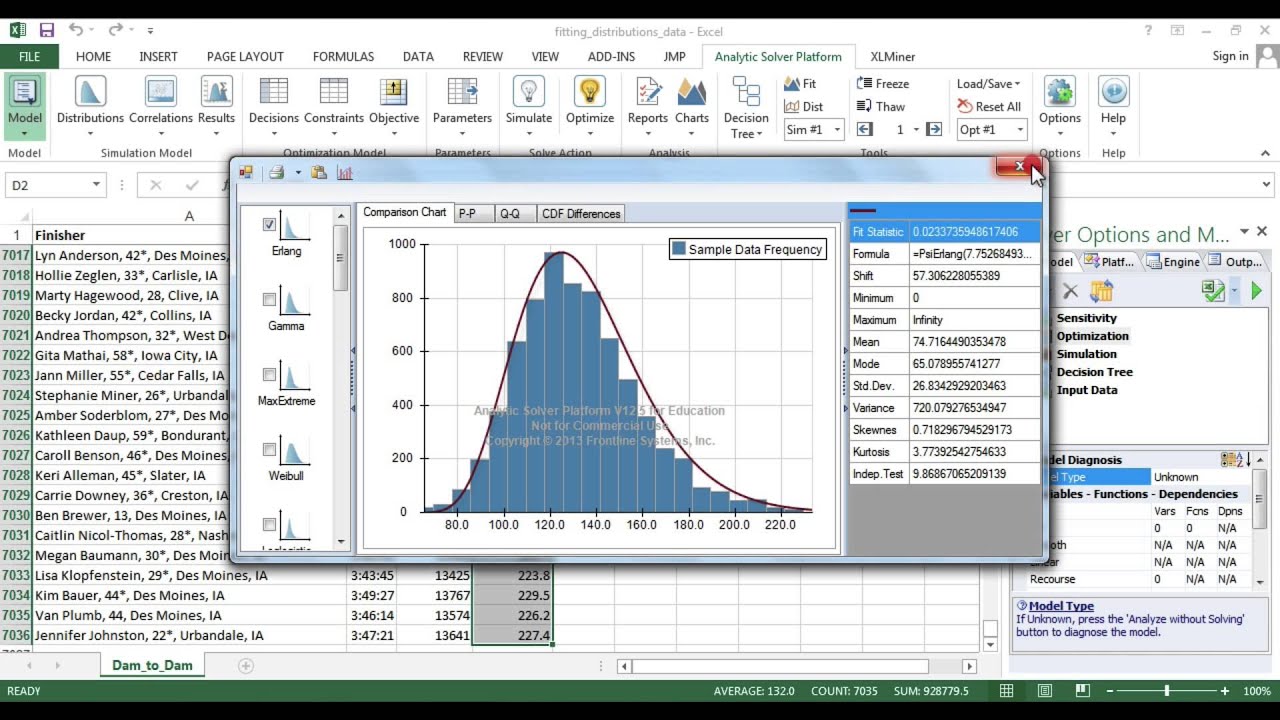
Task: Click the Sign in link
Action: point(1230,56)
